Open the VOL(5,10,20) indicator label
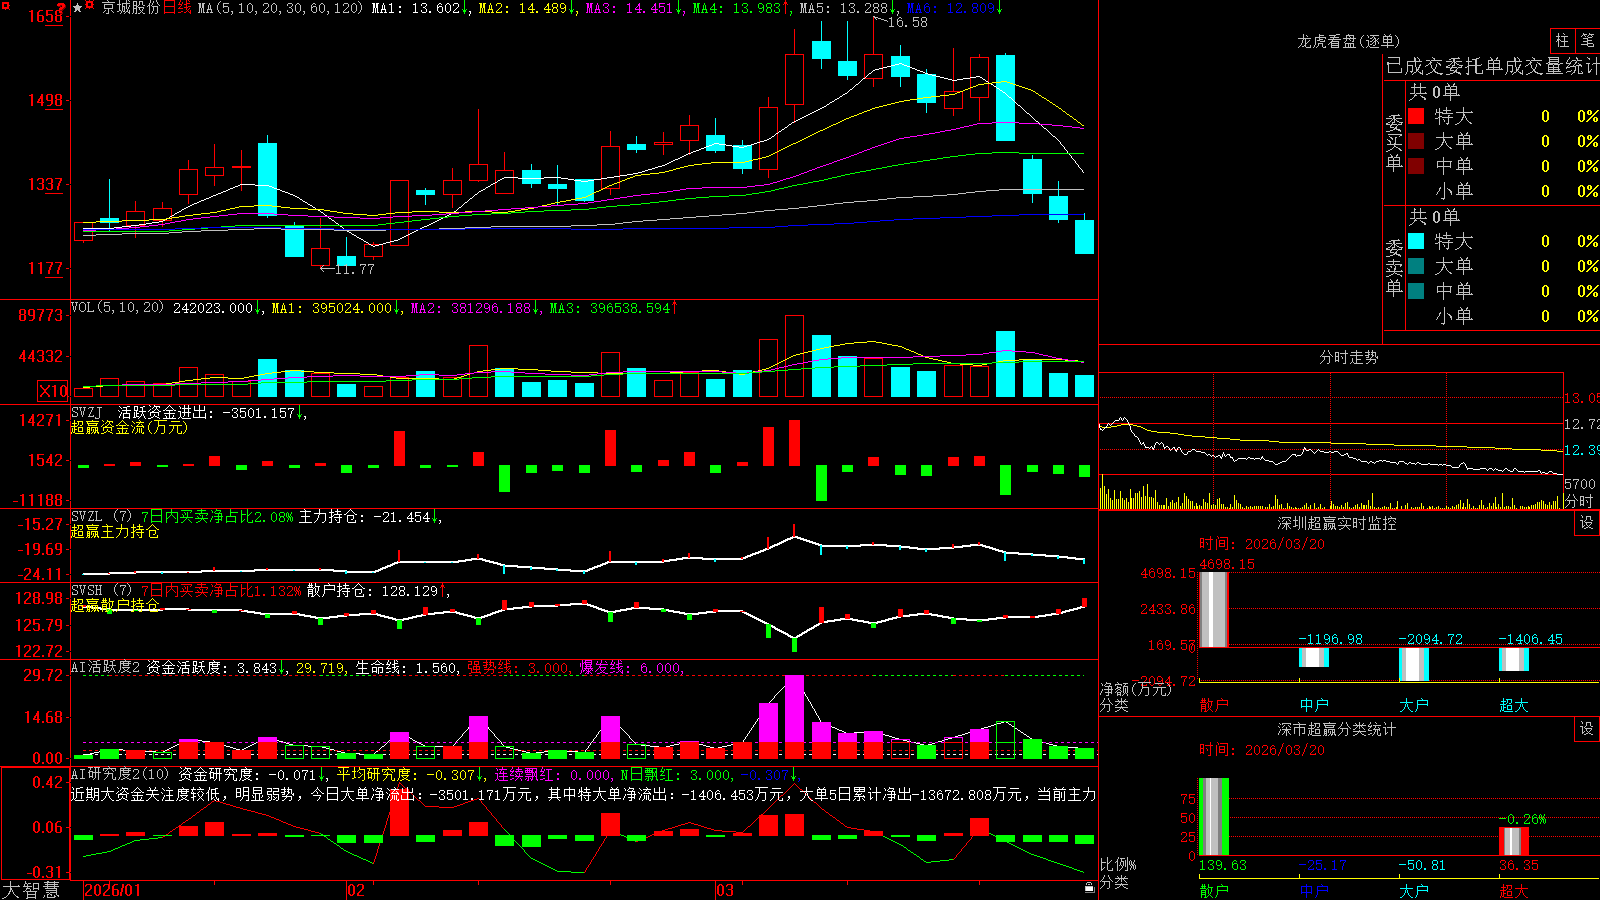This screenshot has height=900, width=1600. (x=117, y=307)
